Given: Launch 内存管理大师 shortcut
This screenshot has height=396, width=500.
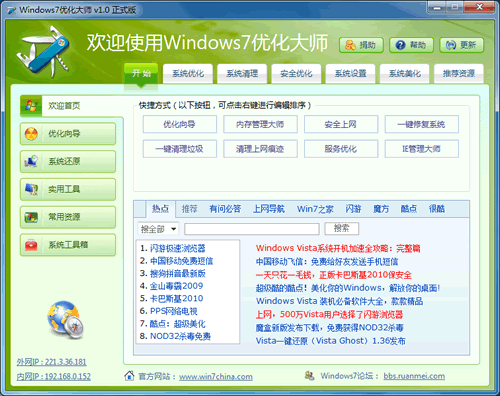Looking at the screenshot, I should tap(260, 124).
